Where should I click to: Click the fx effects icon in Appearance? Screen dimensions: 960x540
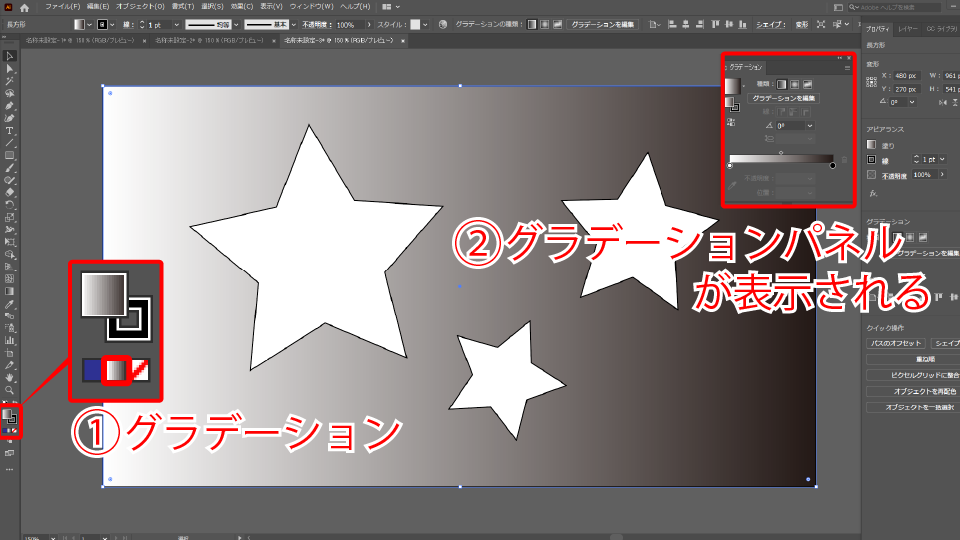coord(873,193)
